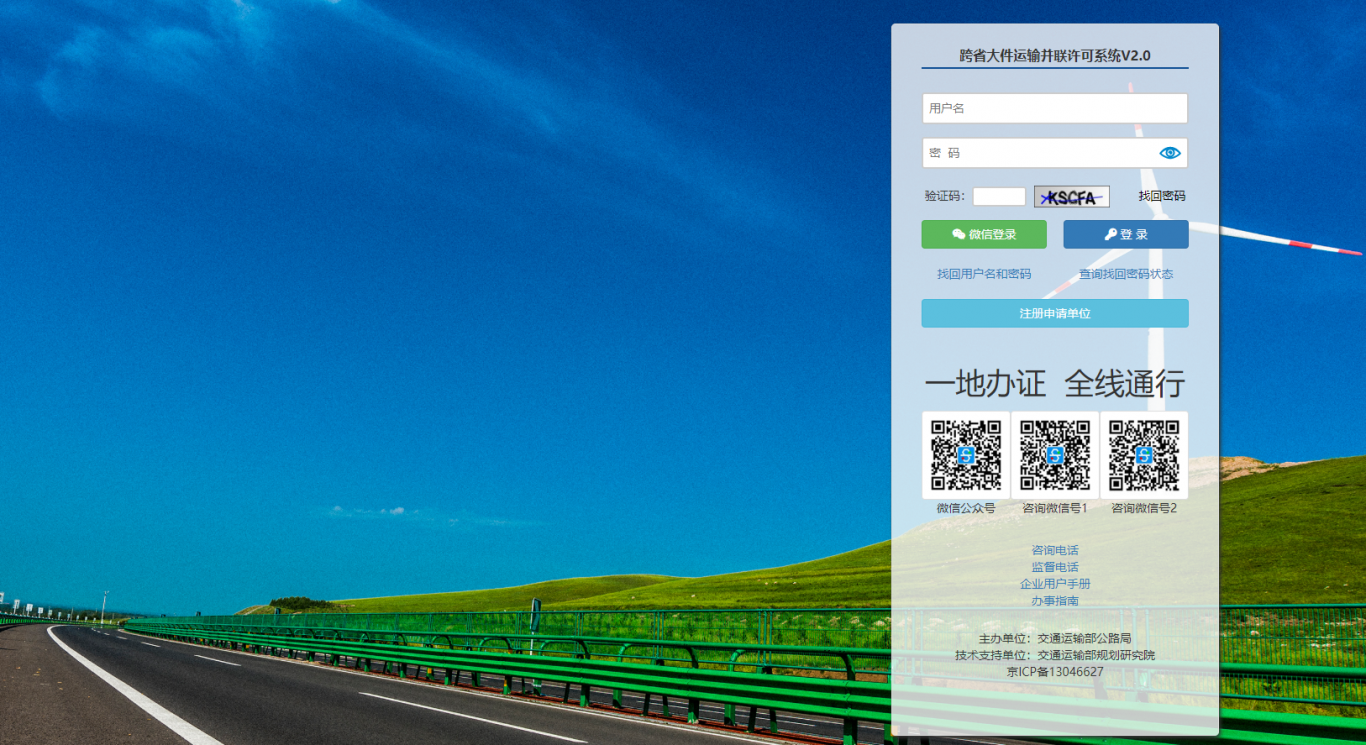Open the 企业用户手册 link
Image resolution: width=1366 pixels, height=745 pixels.
tap(1055, 584)
